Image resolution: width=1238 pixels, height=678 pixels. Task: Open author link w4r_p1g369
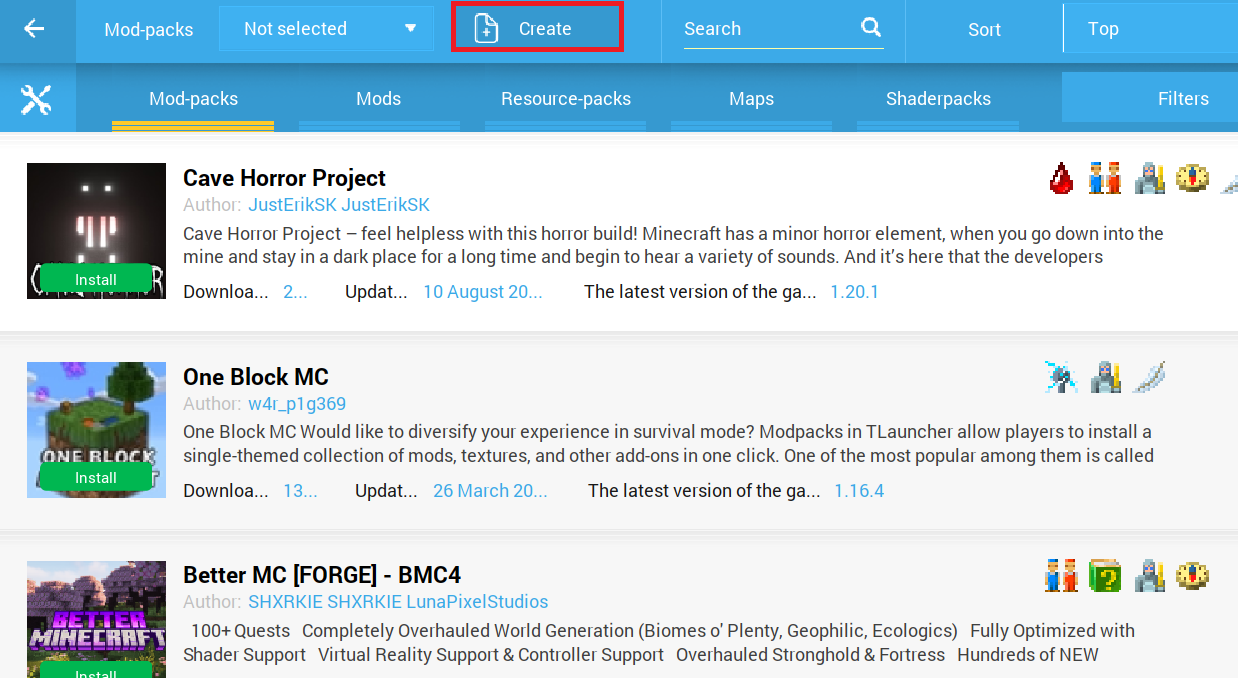pyautogui.click(x=297, y=404)
